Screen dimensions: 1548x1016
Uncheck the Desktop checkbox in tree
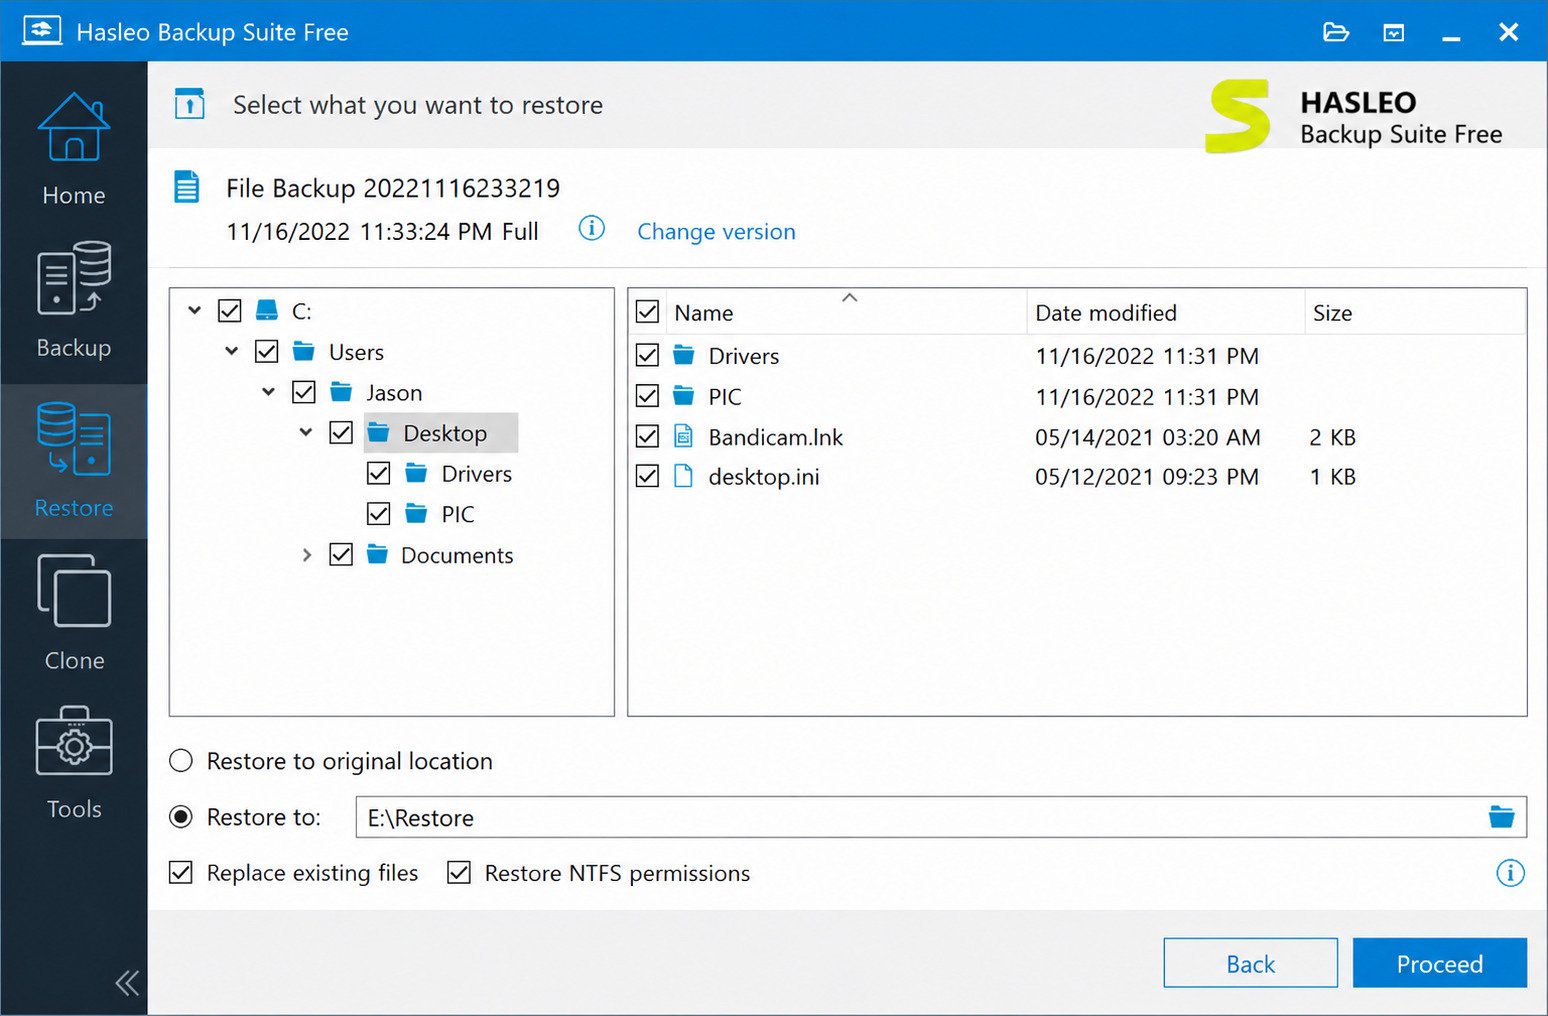341,433
